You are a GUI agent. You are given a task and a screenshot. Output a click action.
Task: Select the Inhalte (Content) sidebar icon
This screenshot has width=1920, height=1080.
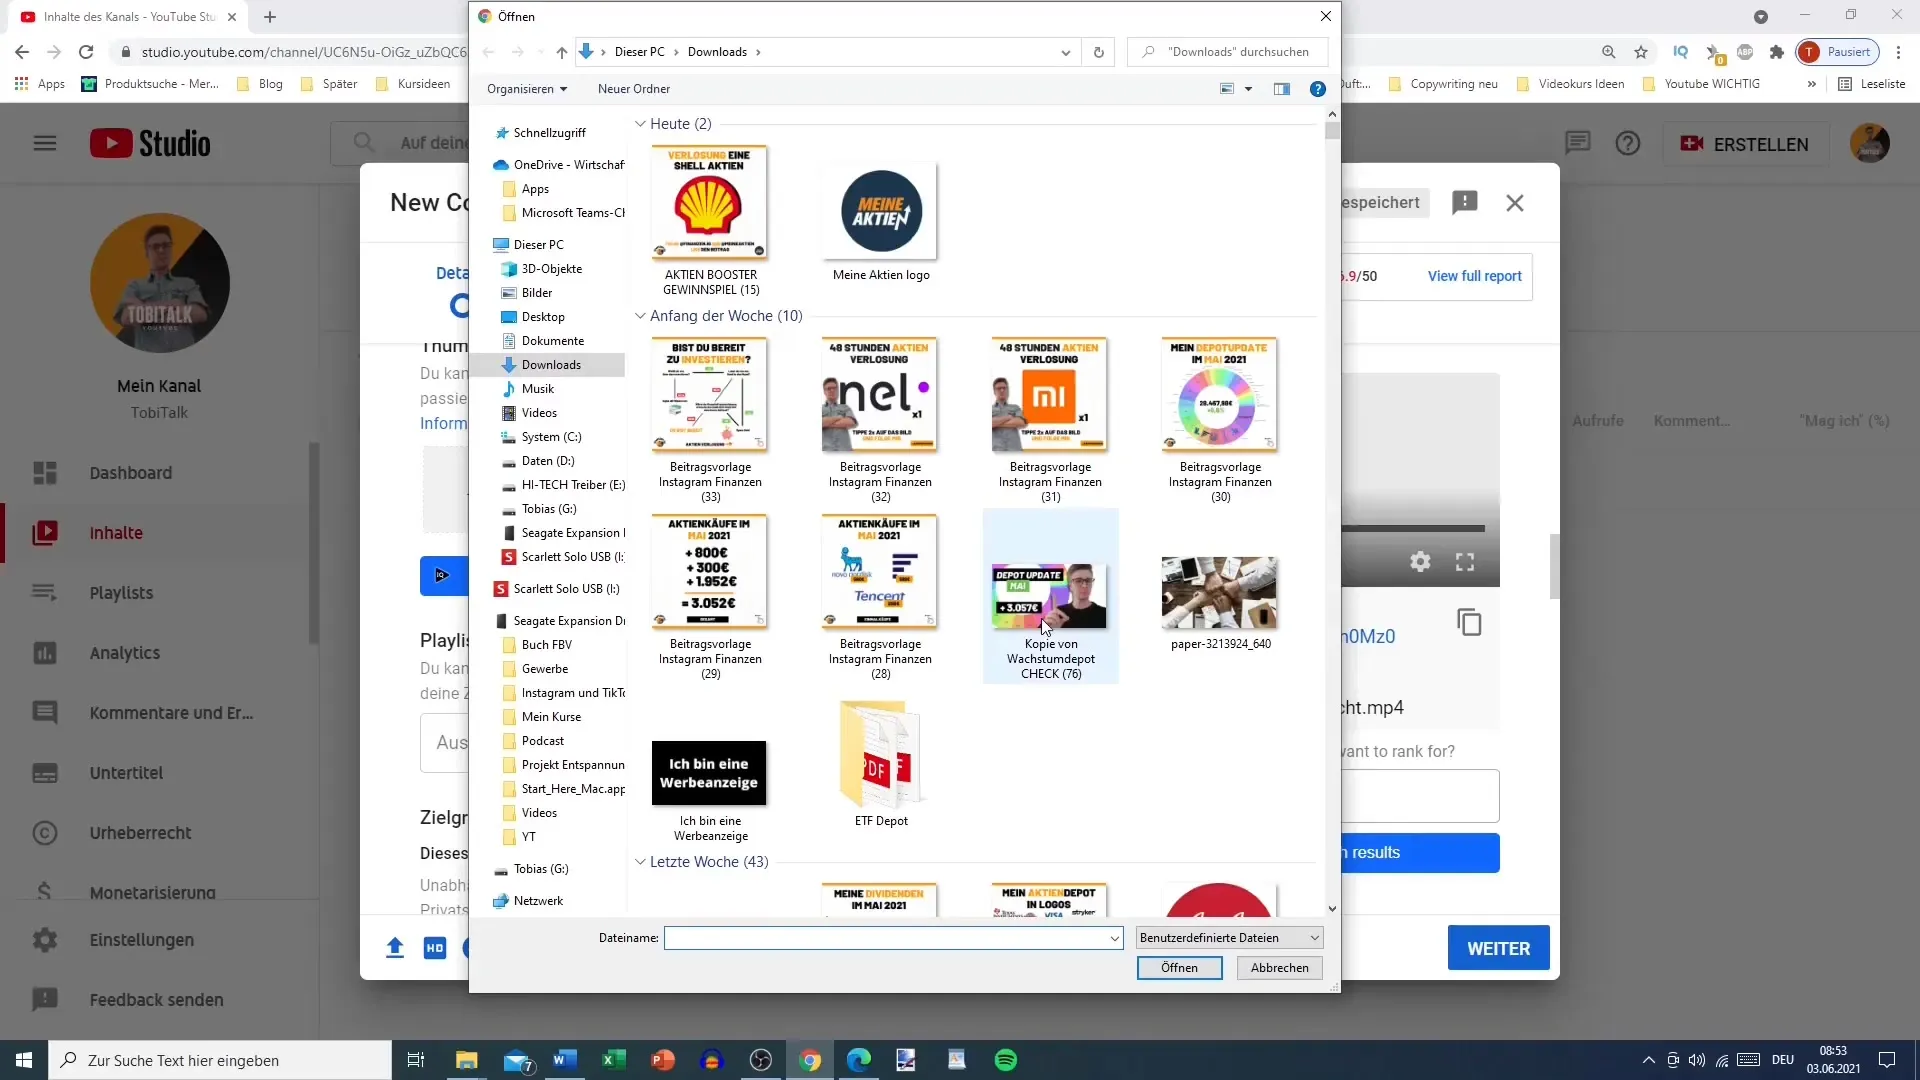pyautogui.click(x=45, y=533)
